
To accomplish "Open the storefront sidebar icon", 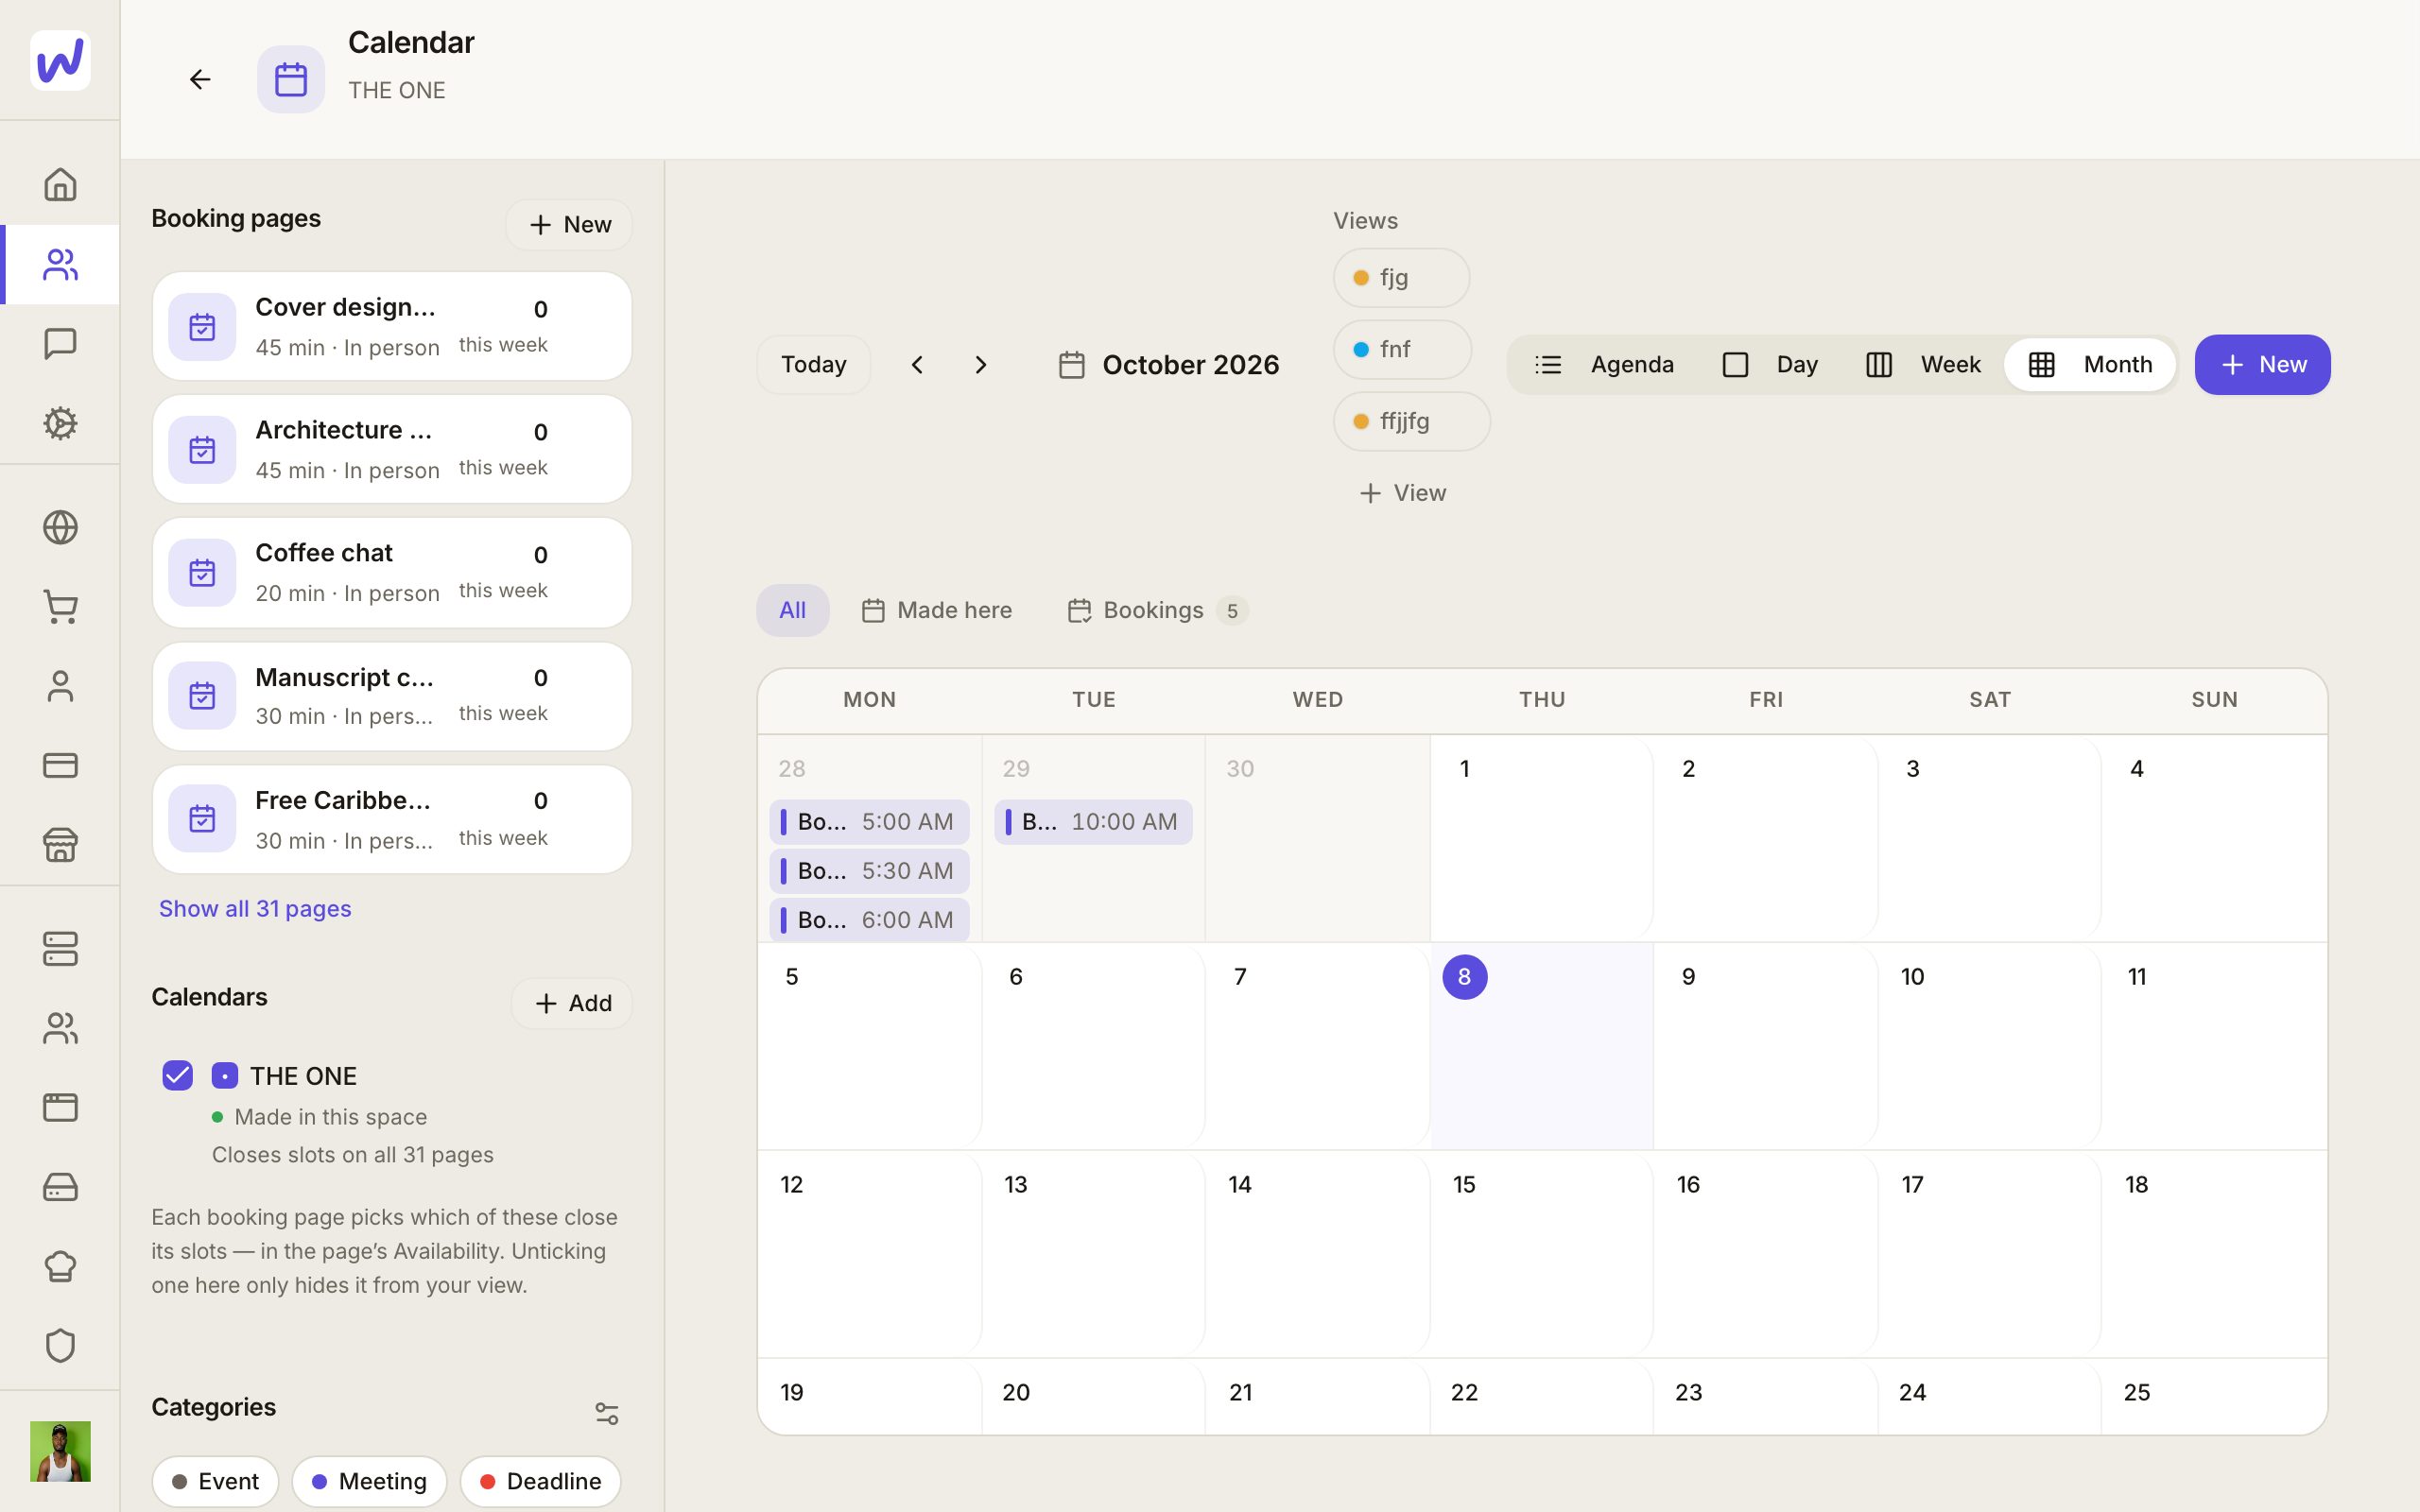I will [60, 845].
